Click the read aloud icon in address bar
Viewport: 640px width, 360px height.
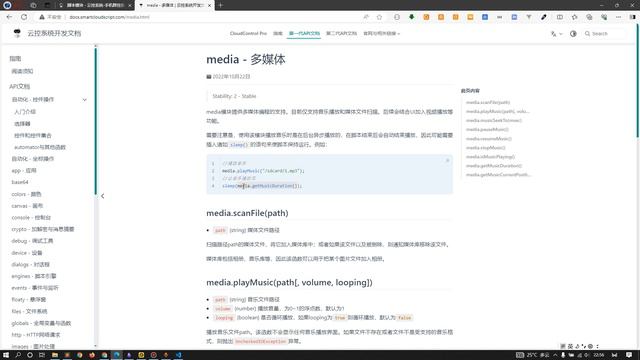click(366, 17)
